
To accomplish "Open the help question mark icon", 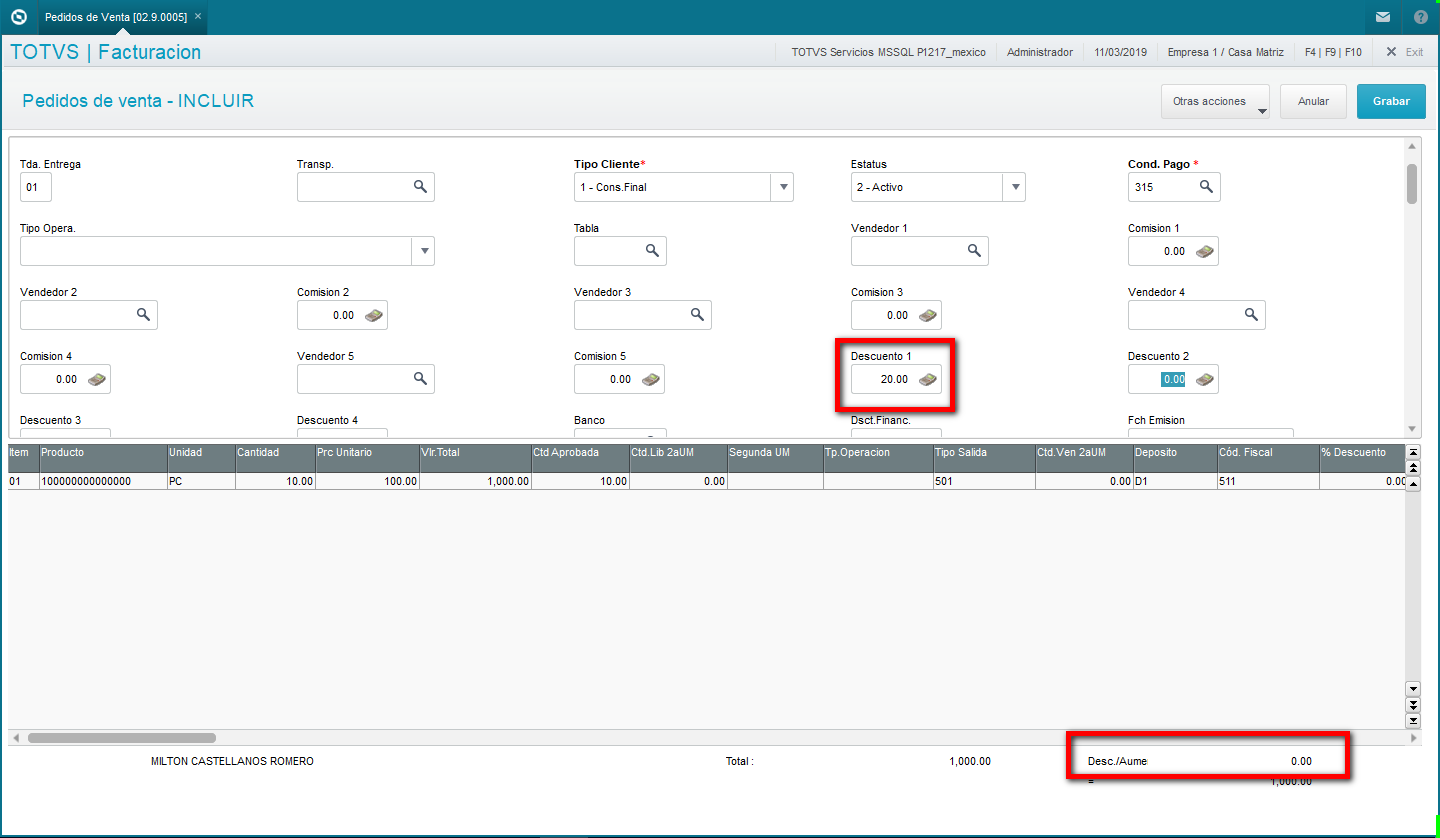I will [1421, 17].
